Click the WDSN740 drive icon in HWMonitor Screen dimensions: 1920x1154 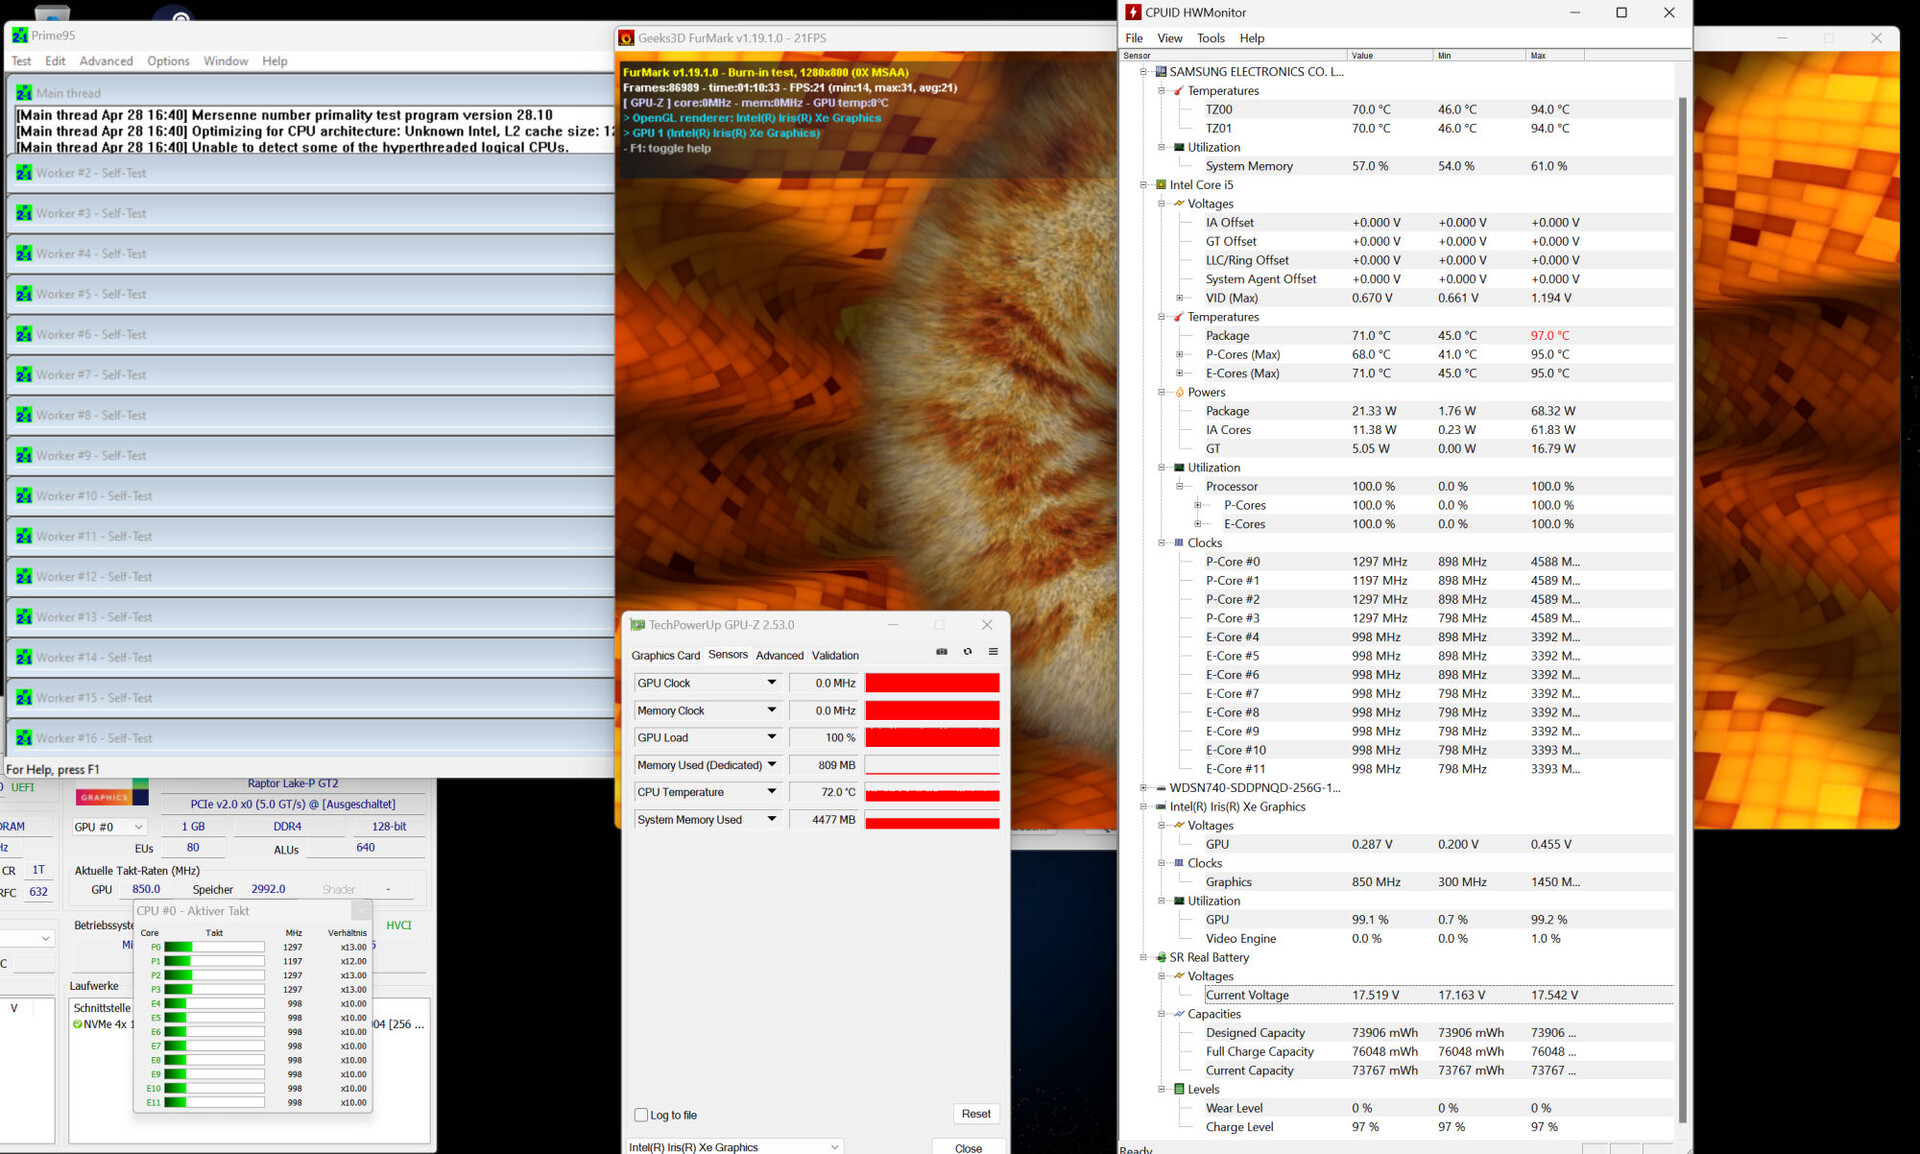point(1161,788)
